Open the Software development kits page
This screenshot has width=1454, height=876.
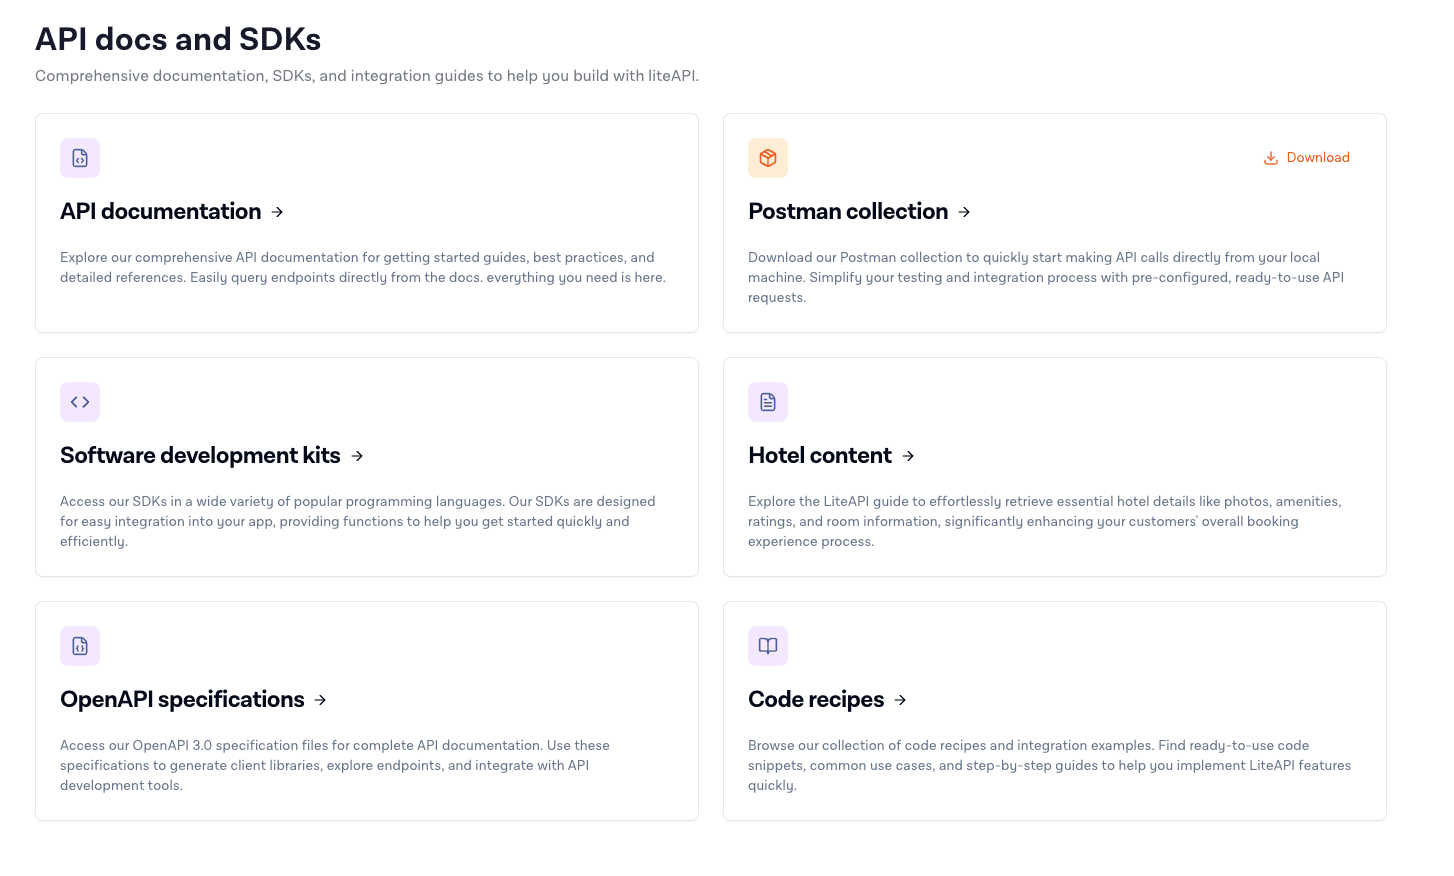click(199, 456)
